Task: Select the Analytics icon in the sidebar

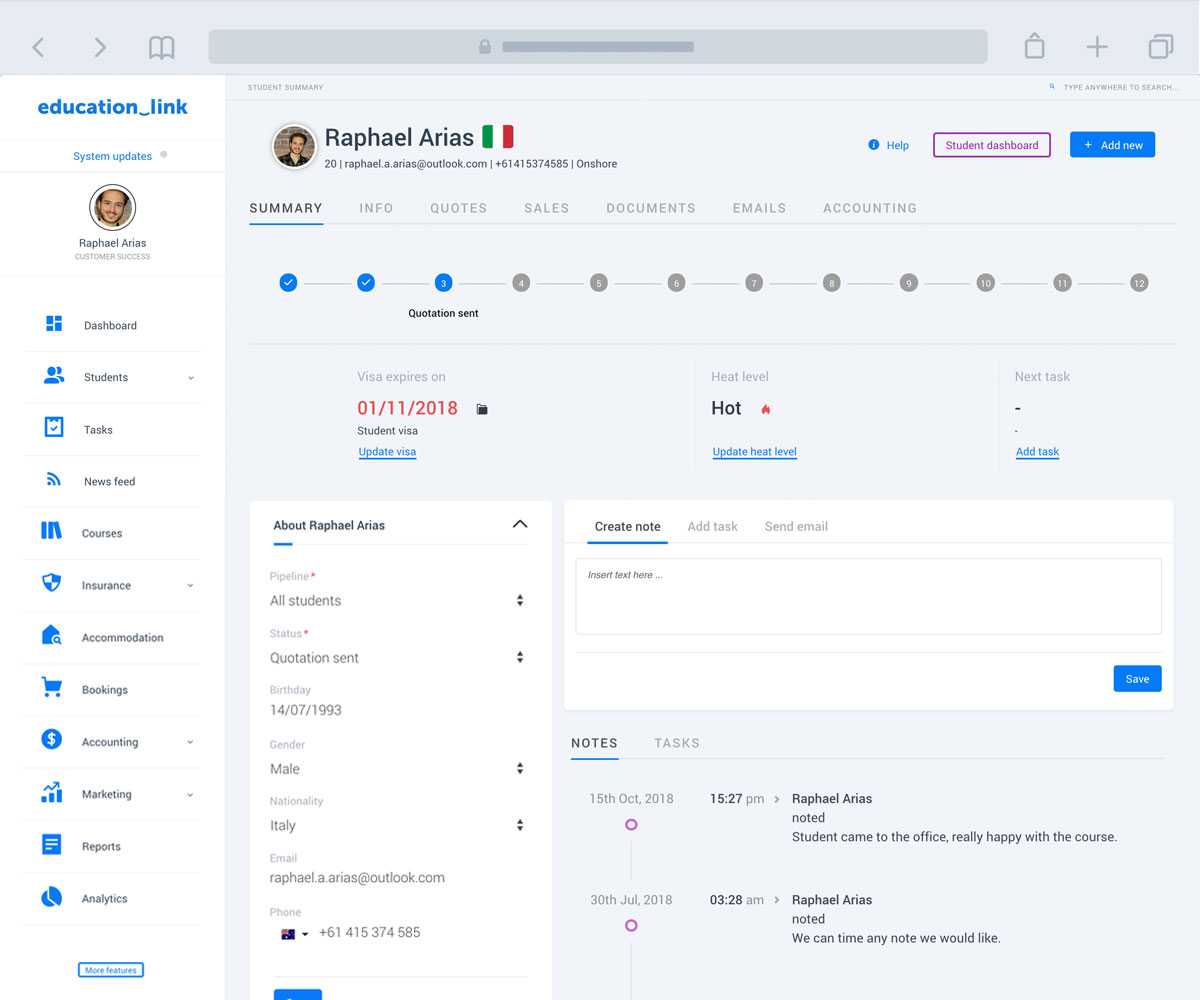Action: 52,895
